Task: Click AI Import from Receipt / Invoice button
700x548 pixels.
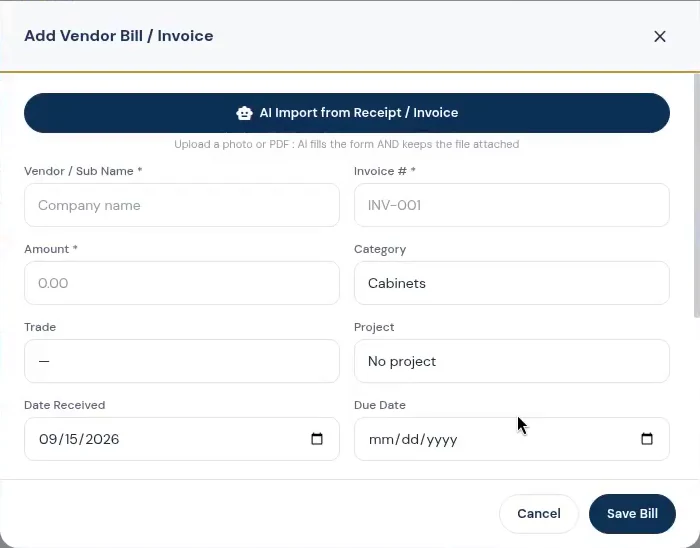Action: 347,113
